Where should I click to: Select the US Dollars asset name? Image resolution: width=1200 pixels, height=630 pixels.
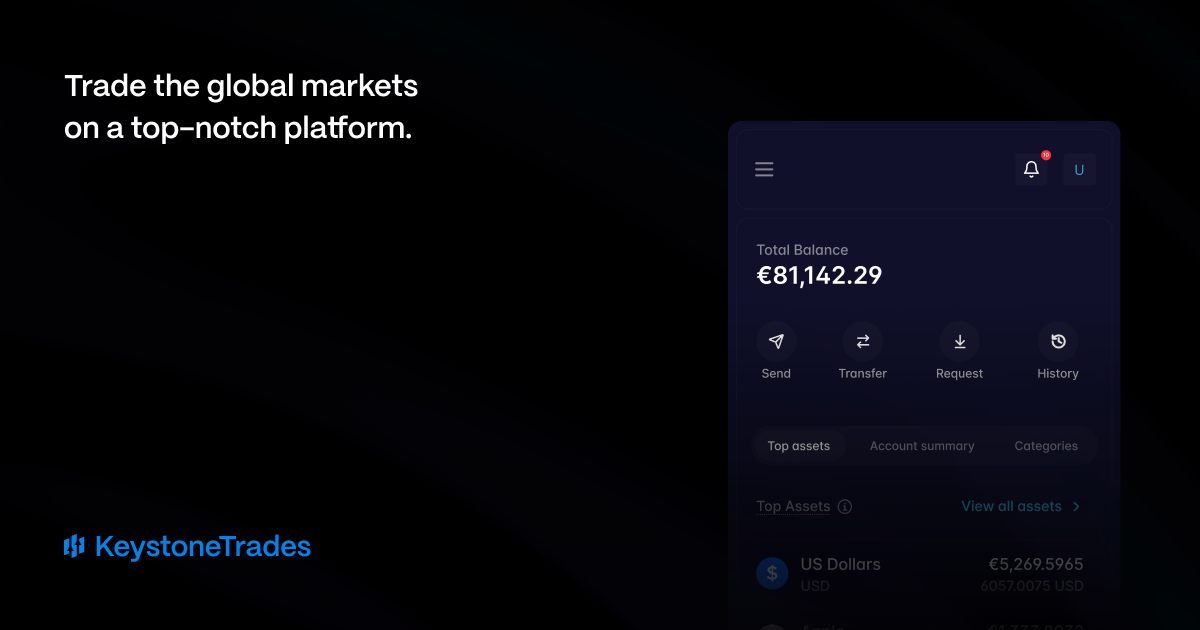tap(840, 564)
